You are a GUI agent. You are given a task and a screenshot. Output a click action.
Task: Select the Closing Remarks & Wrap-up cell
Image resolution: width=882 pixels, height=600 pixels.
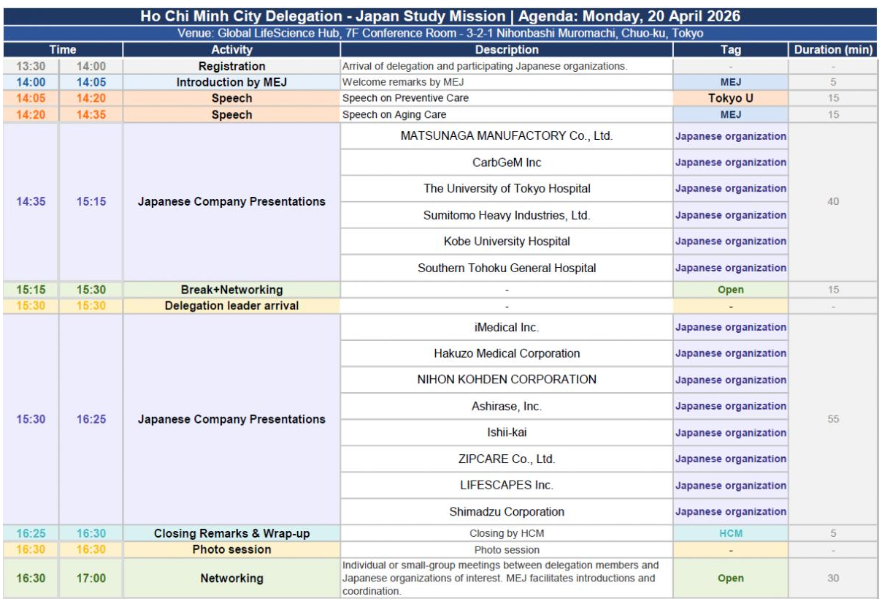click(231, 534)
